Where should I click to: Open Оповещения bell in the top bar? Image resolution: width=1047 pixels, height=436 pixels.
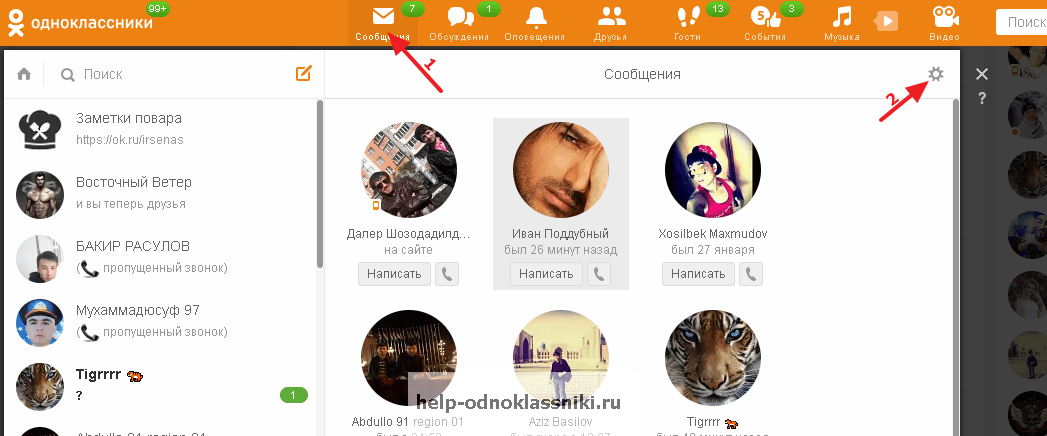535,23
